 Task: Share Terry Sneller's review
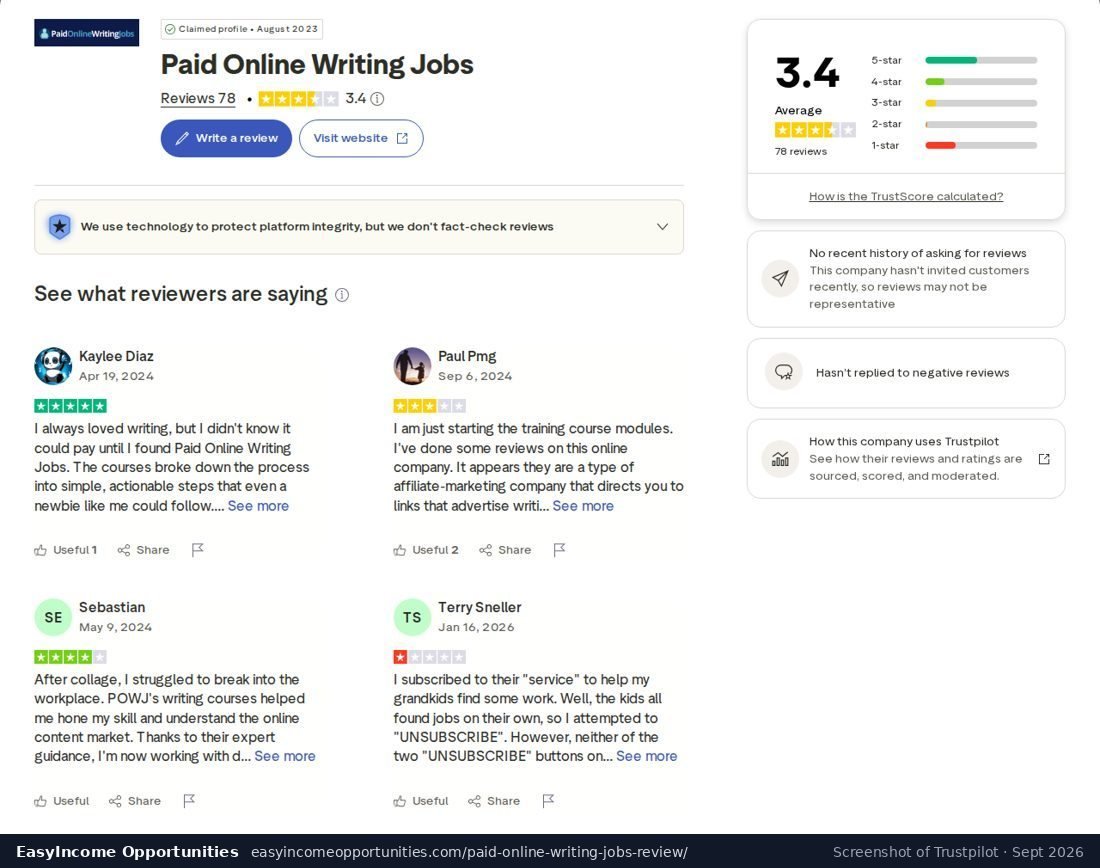494,801
